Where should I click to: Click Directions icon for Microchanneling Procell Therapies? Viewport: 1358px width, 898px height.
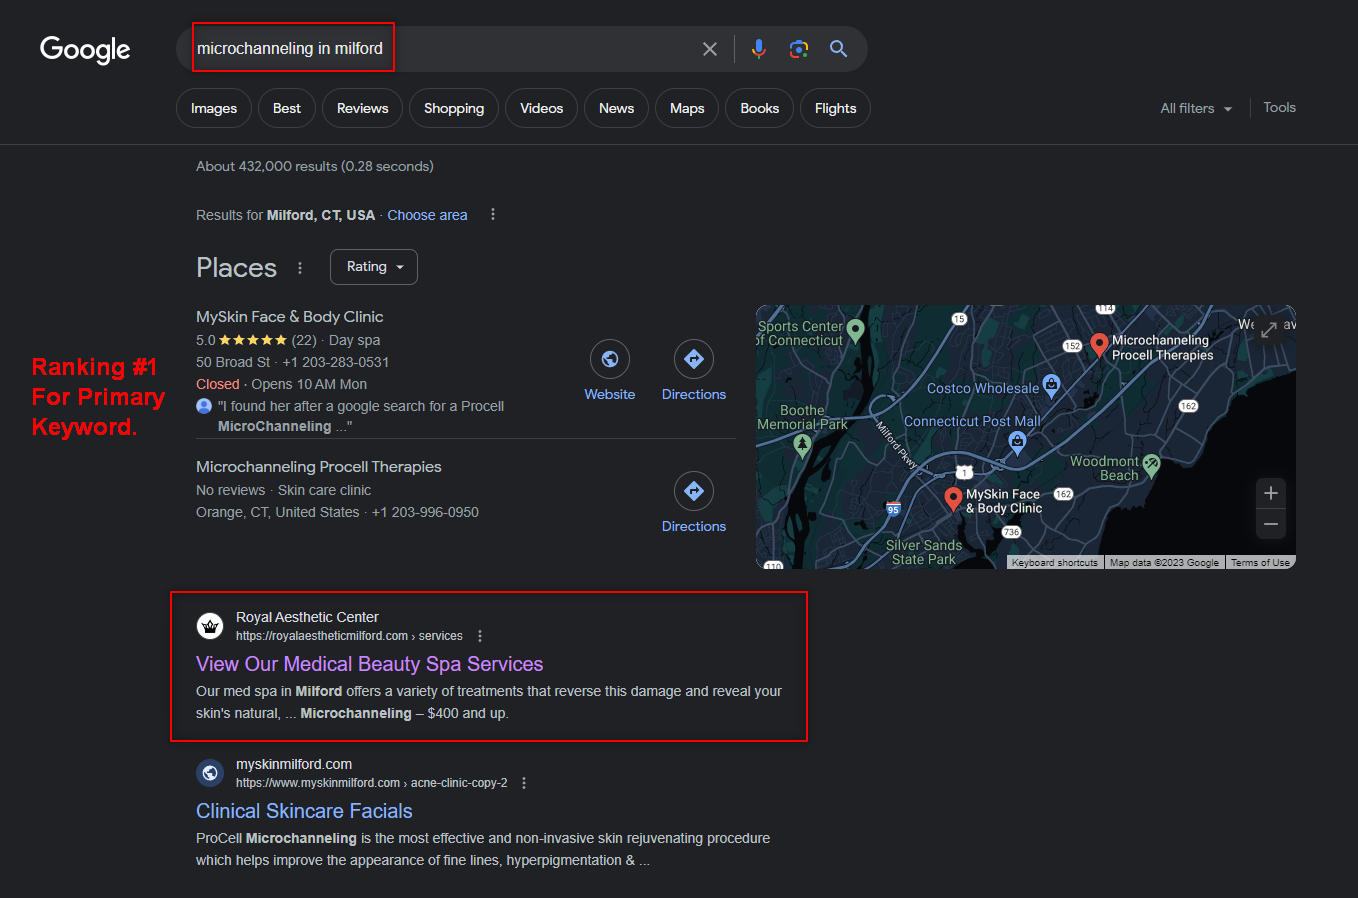[x=694, y=491]
